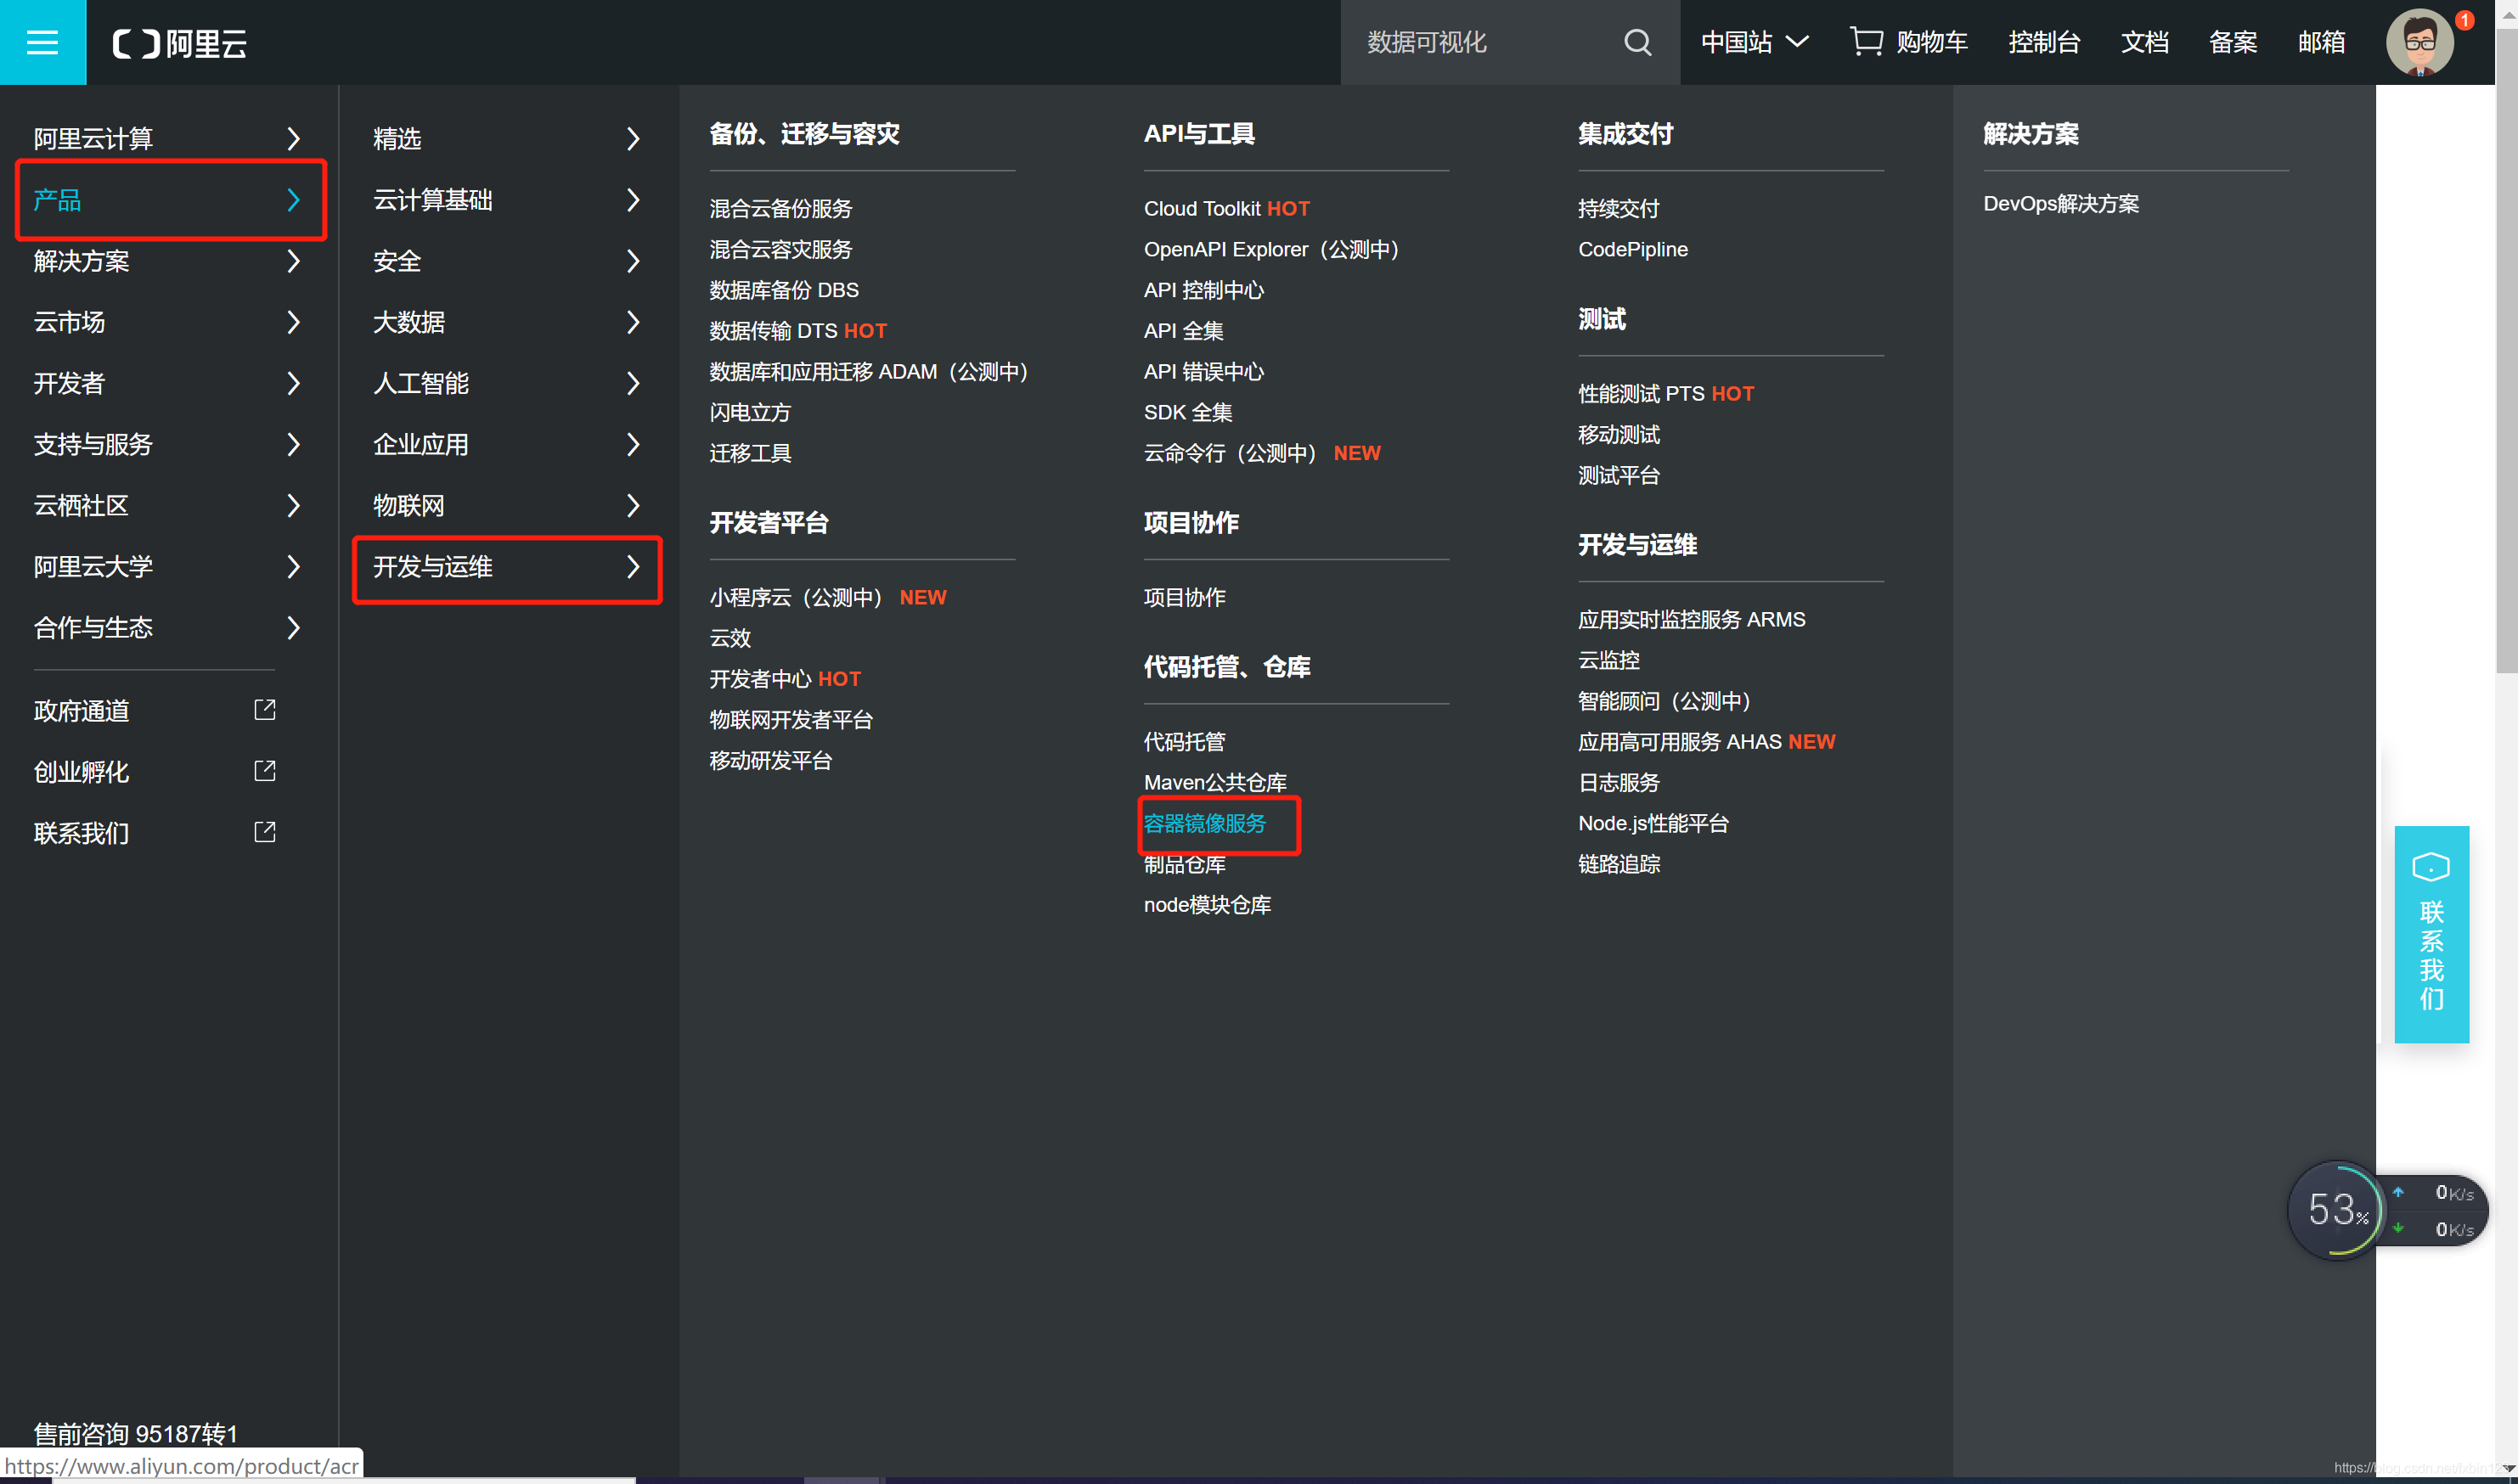
Task: Open external link icon beside 政府通道
Action: 265,710
